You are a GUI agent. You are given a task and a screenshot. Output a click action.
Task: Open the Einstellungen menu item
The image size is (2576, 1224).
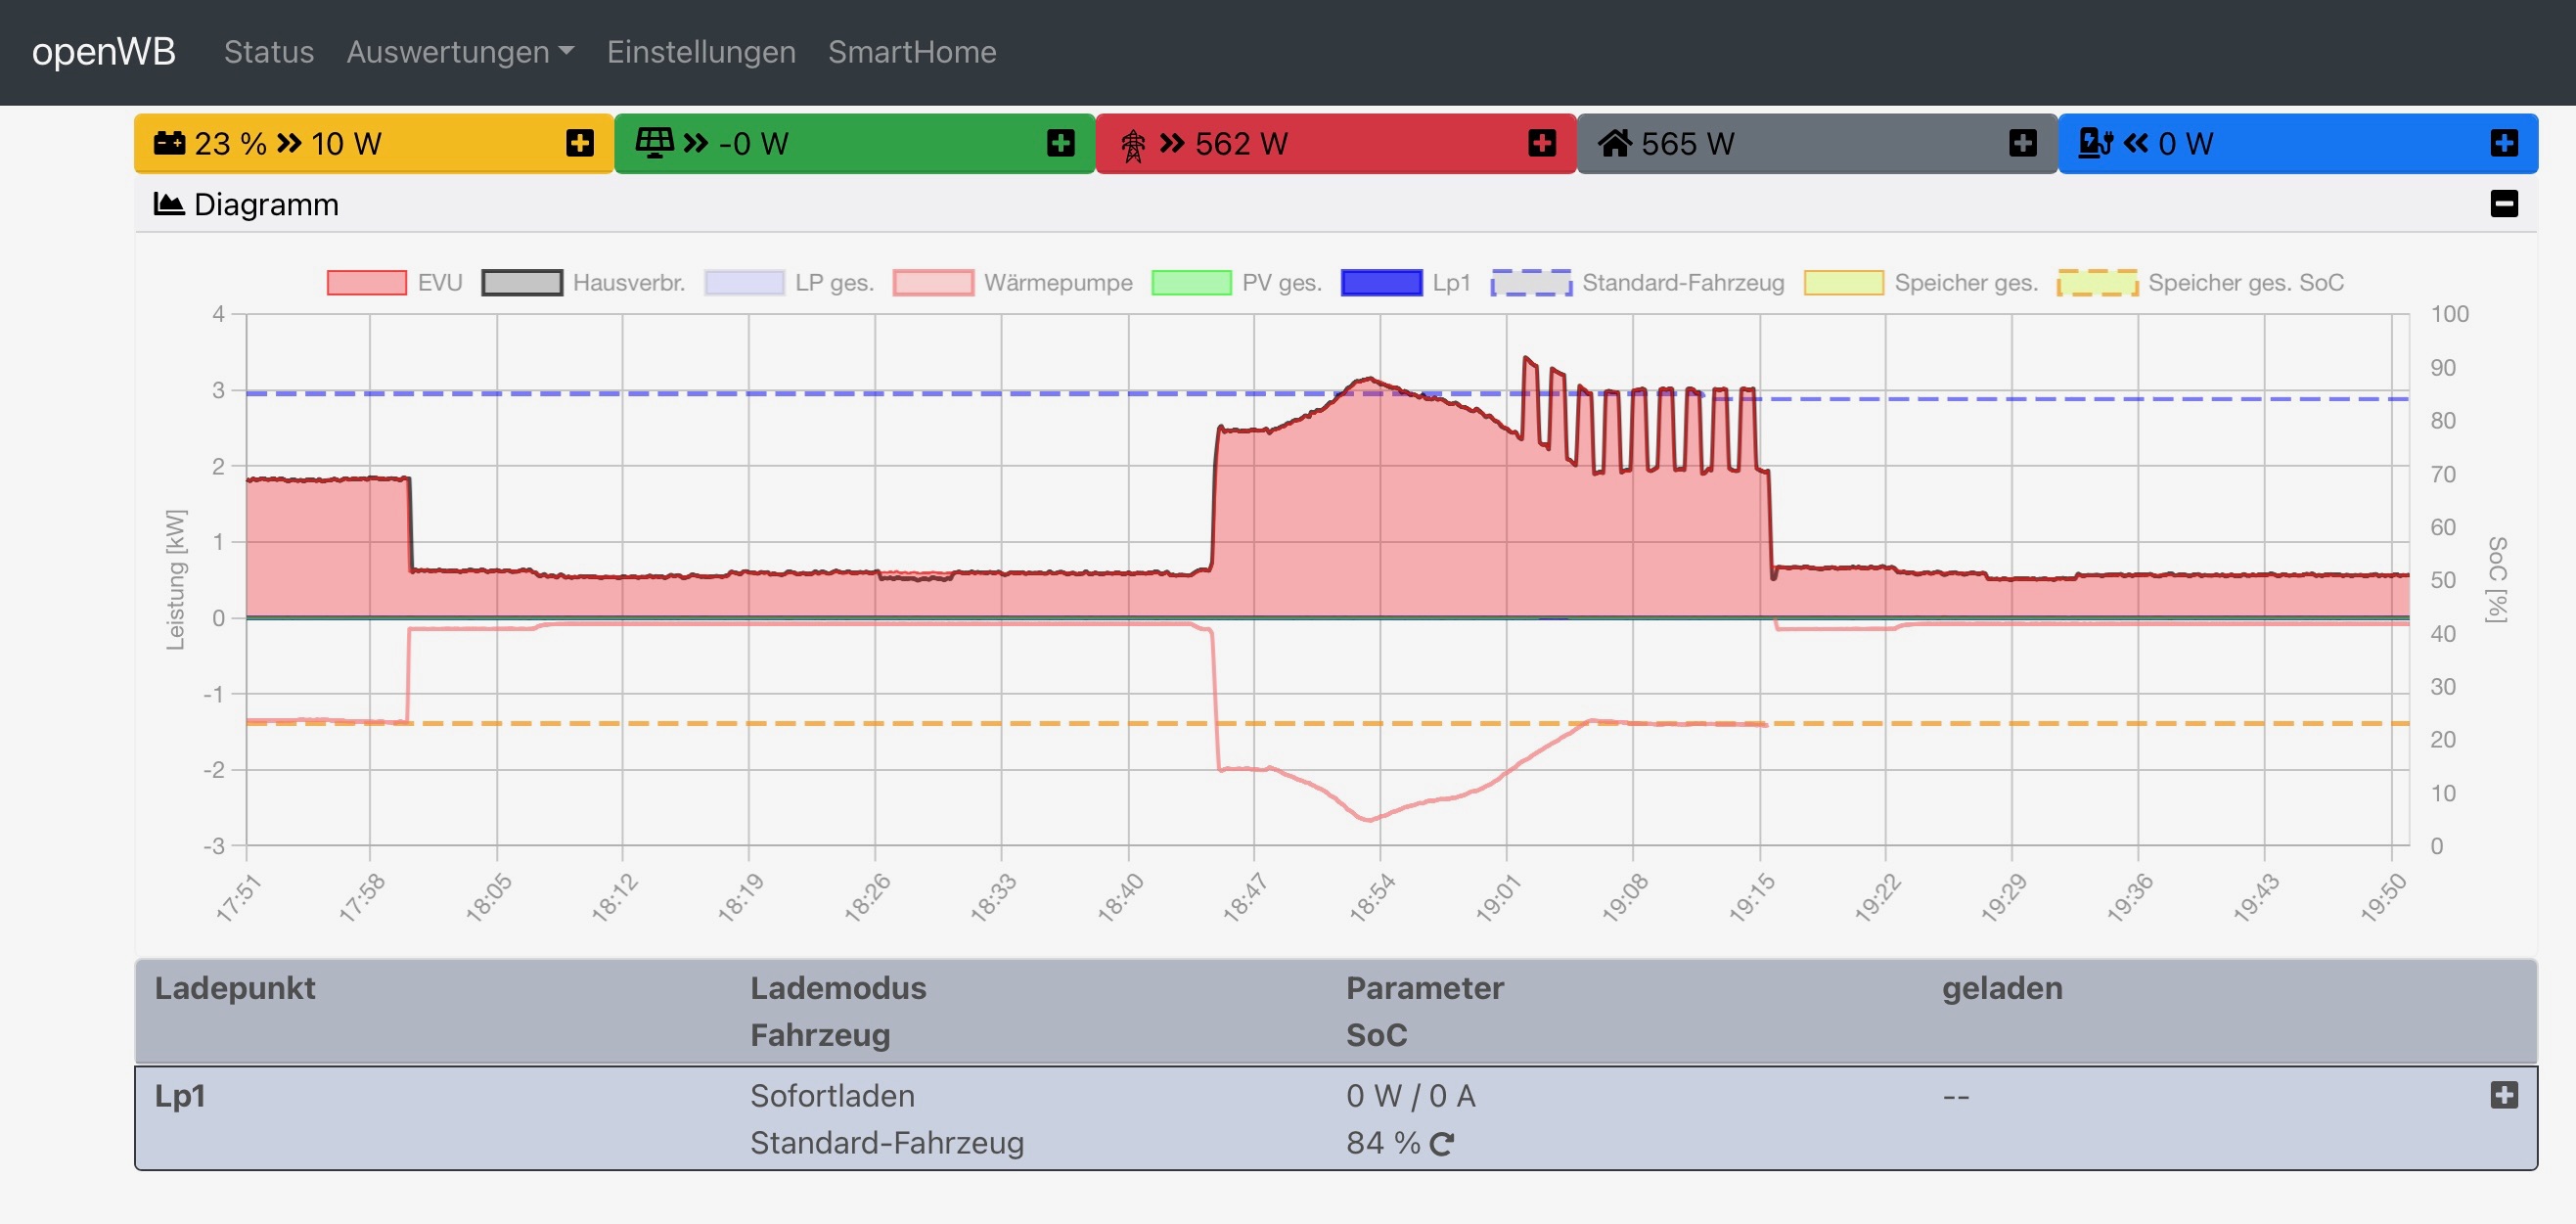(701, 52)
